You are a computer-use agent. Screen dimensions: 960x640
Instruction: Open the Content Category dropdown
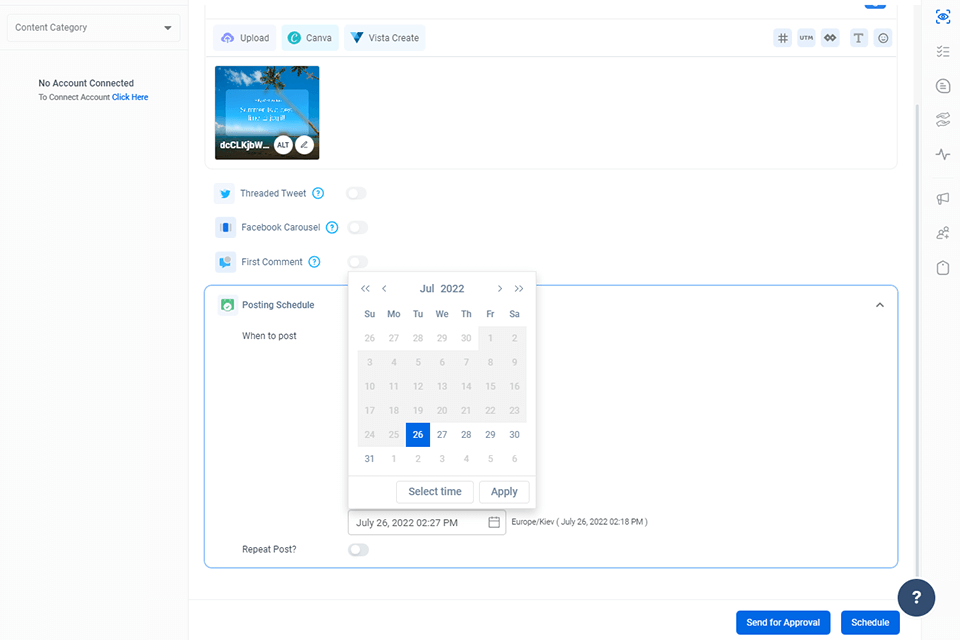click(x=94, y=28)
